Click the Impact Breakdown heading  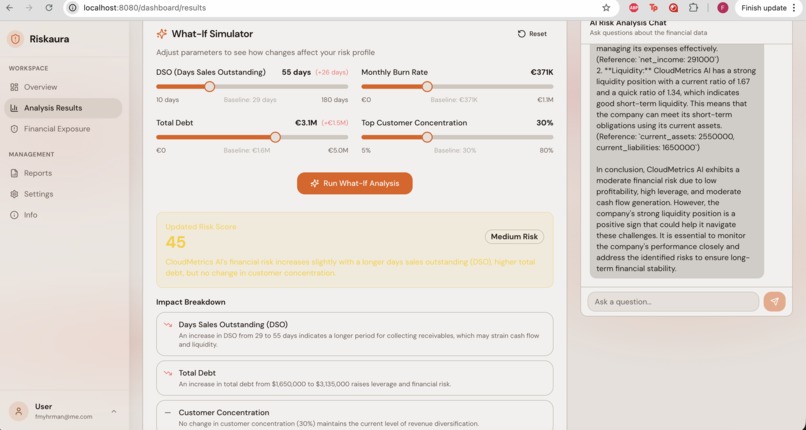pyautogui.click(x=191, y=302)
